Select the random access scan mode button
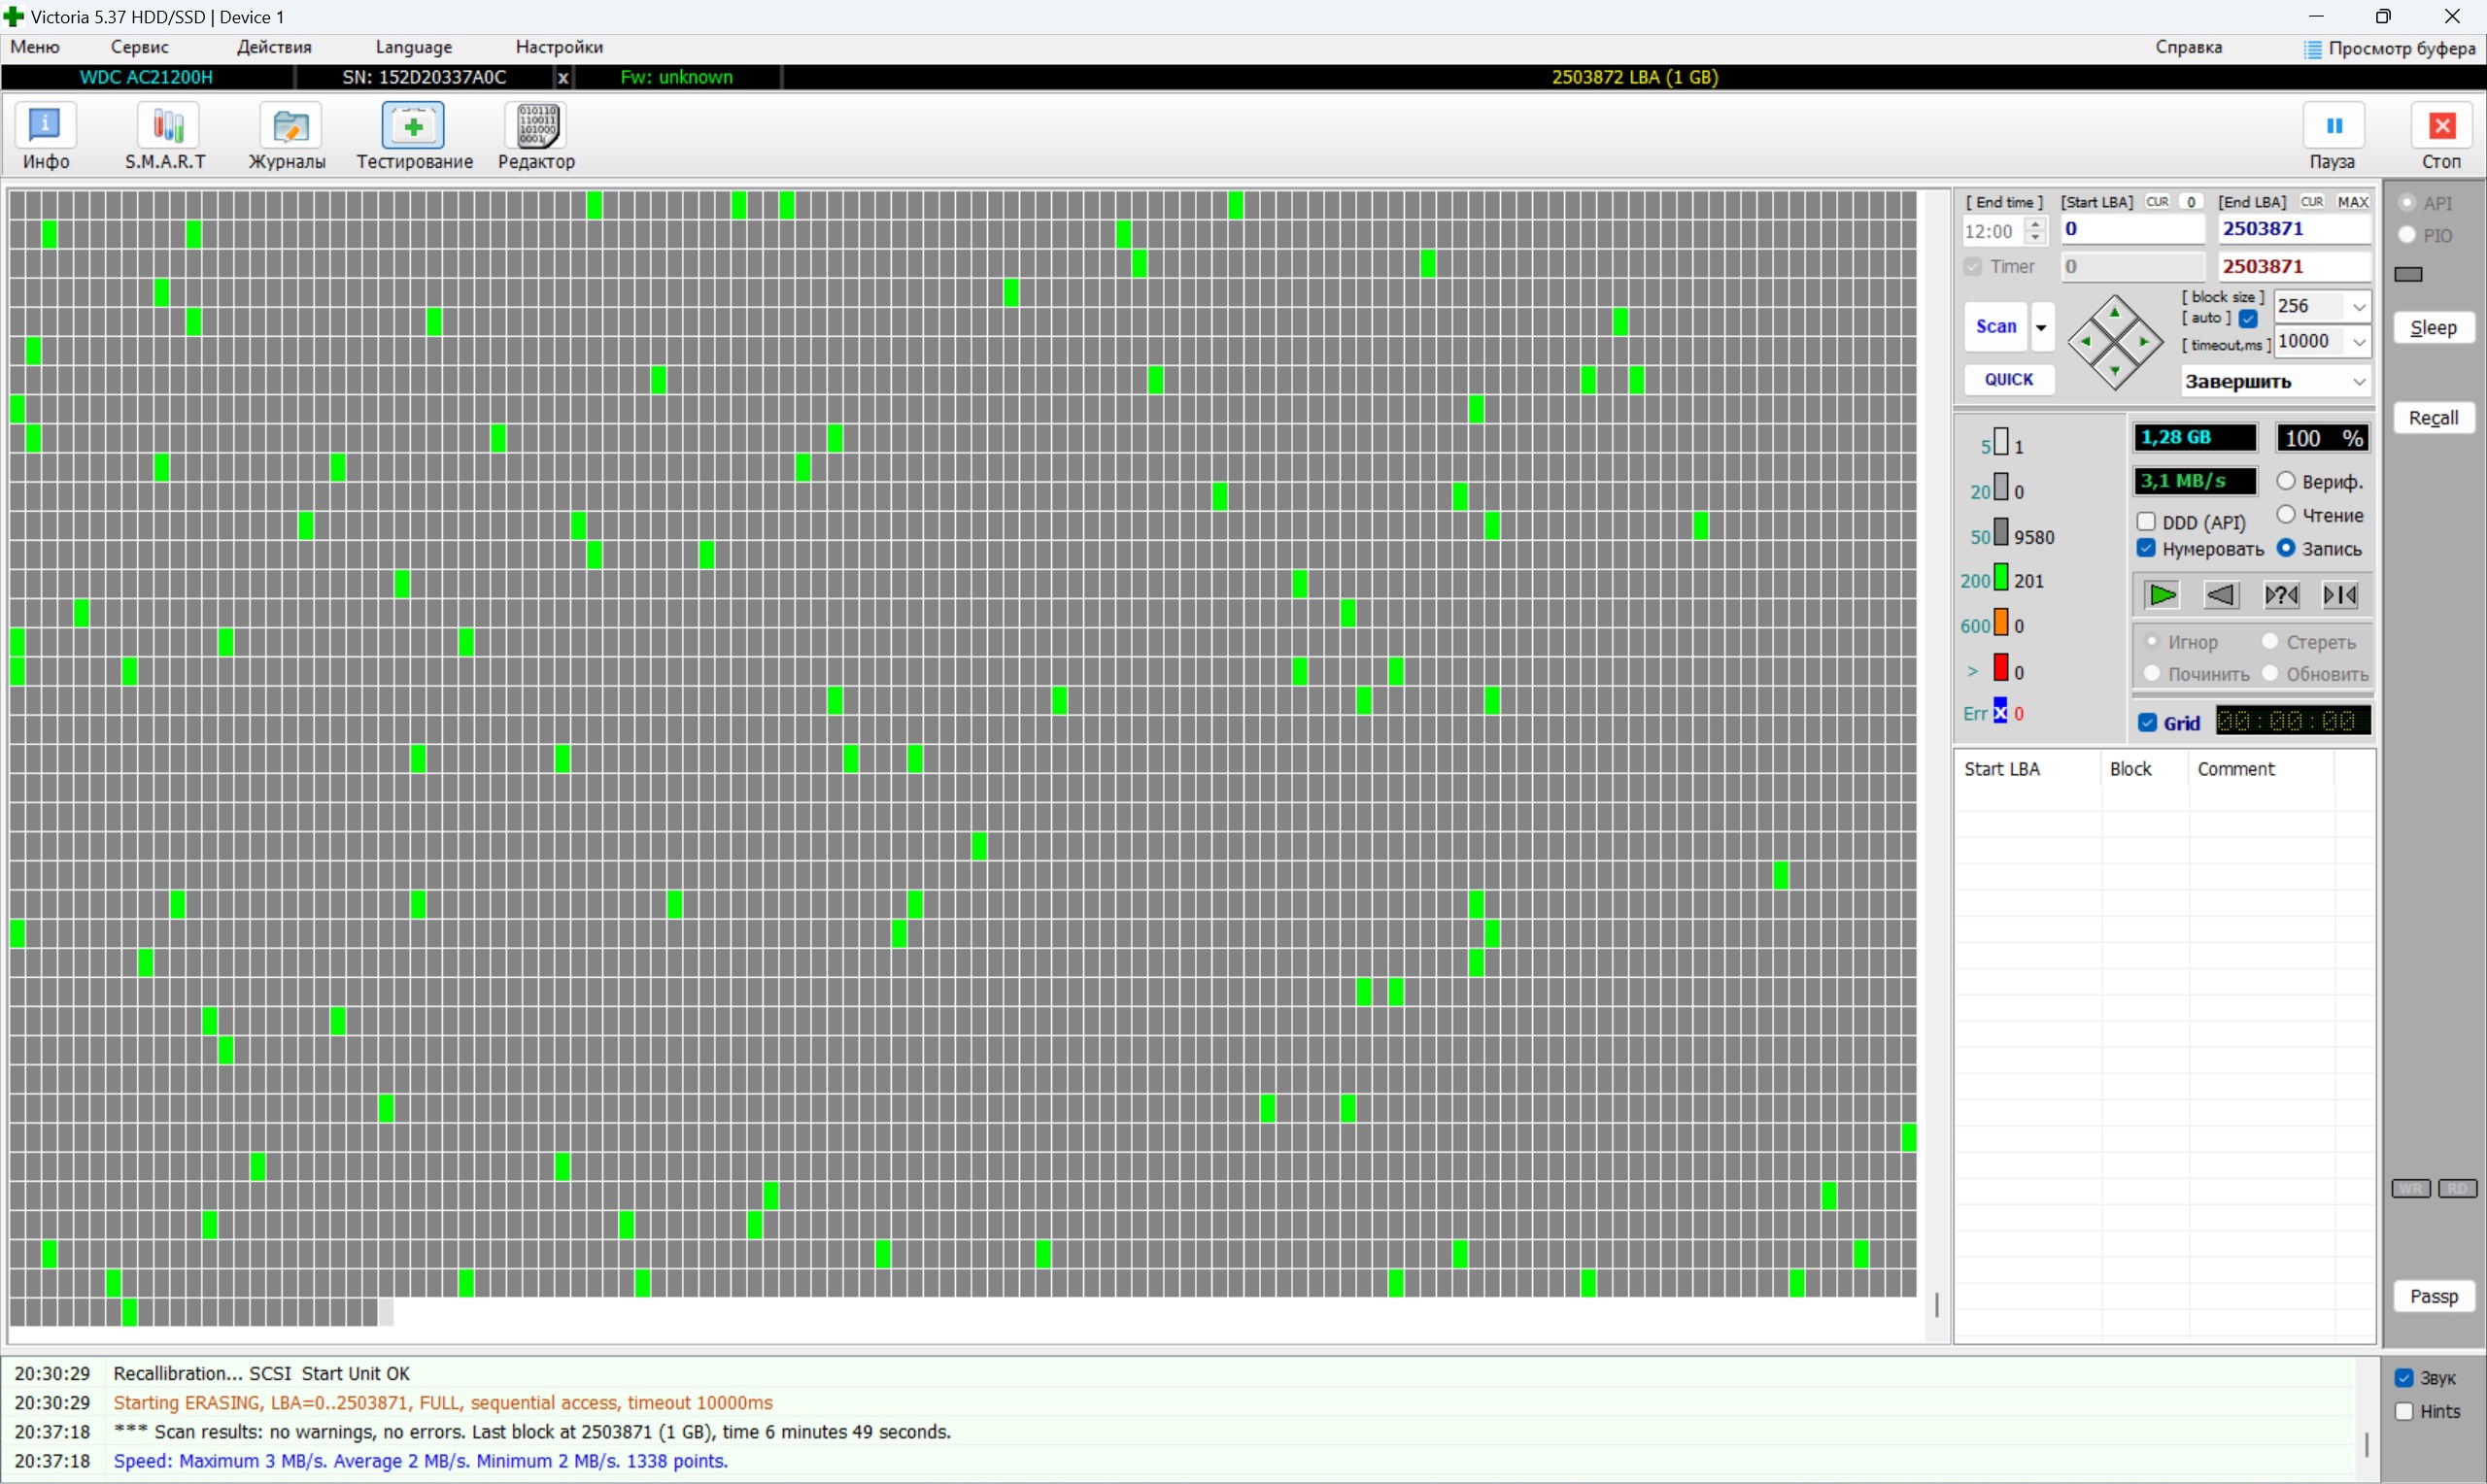The height and width of the screenshot is (1484, 2487). 2281,596
